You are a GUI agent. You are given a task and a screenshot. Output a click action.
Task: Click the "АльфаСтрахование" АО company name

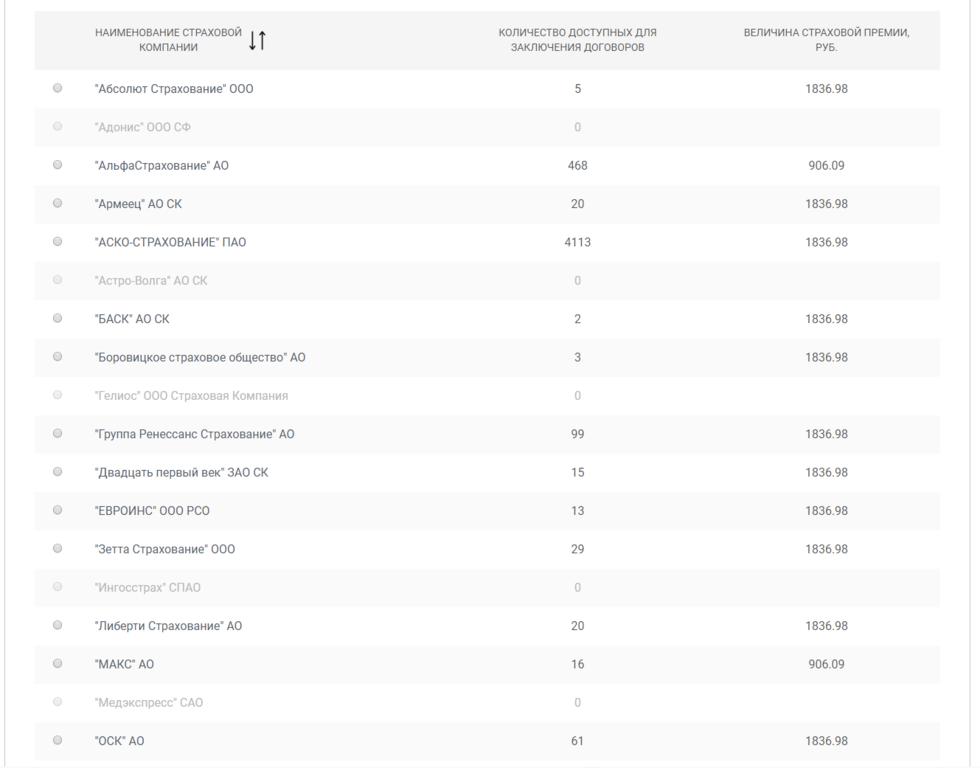coord(162,166)
